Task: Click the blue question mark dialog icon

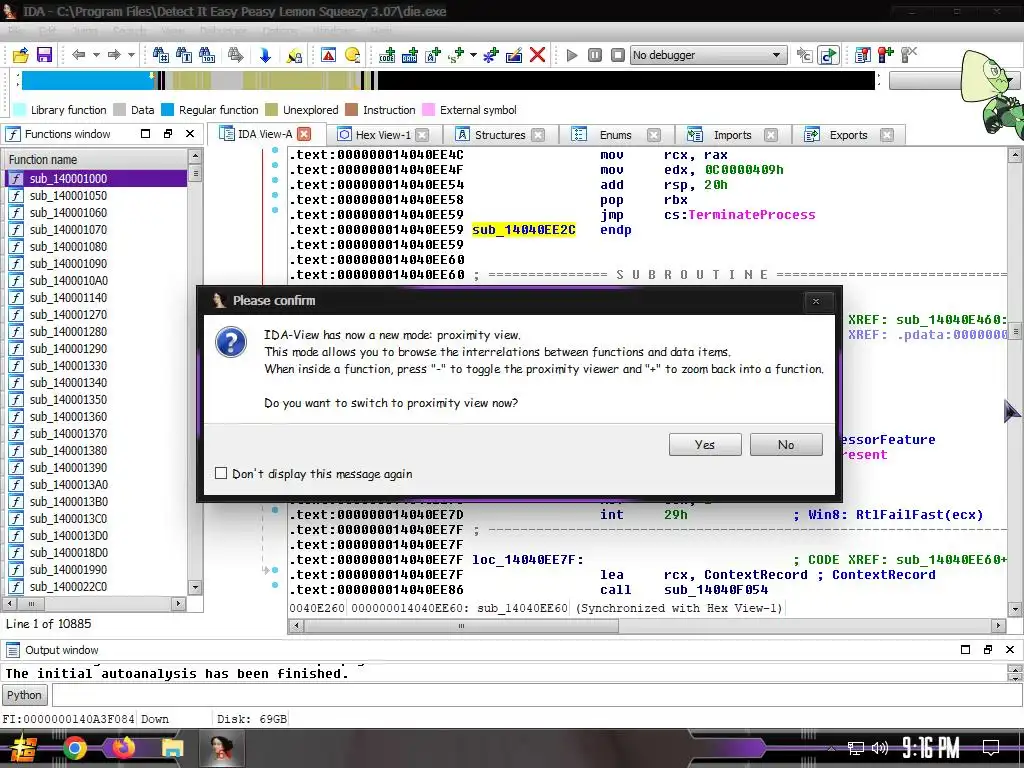Action: pyautogui.click(x=231, y=342)
